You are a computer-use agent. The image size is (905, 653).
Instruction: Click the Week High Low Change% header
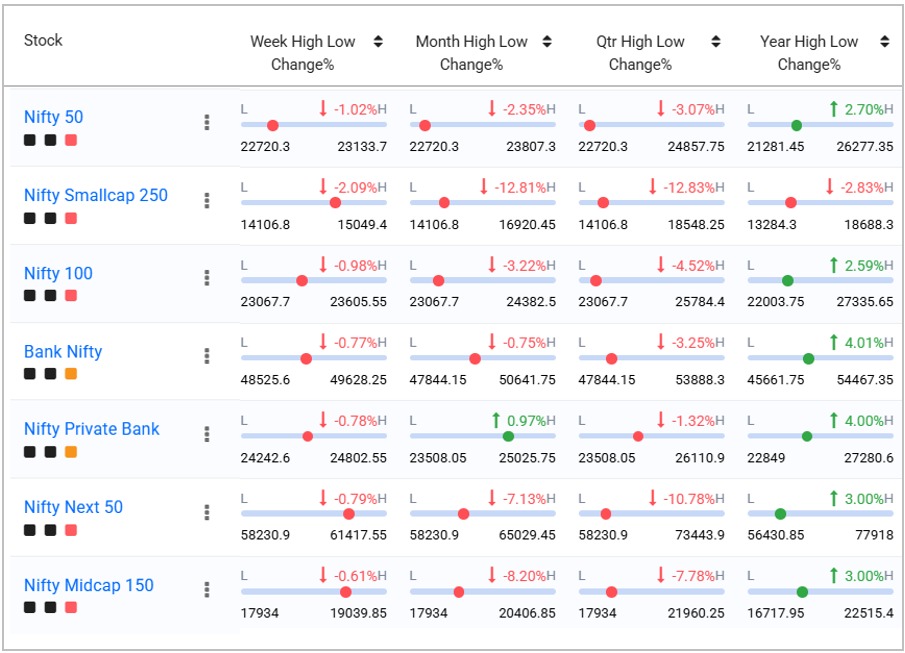pyautogui.click(x=302, y=53)
